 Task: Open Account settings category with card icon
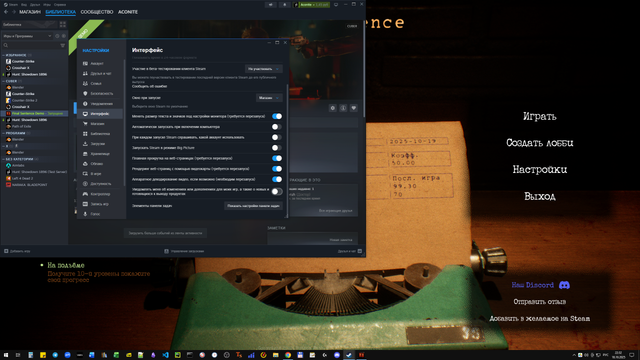85,63
